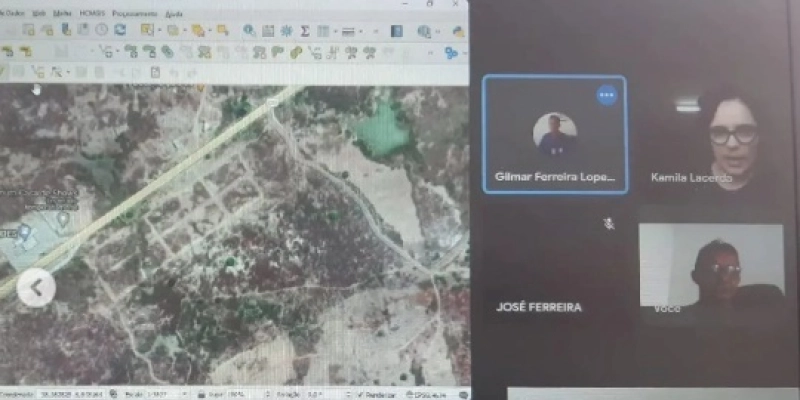The width and height of the screenshot is (800, 400).
Task: Expand the Select Features tool dropdown arrow
Action: [x=159, y=31]
